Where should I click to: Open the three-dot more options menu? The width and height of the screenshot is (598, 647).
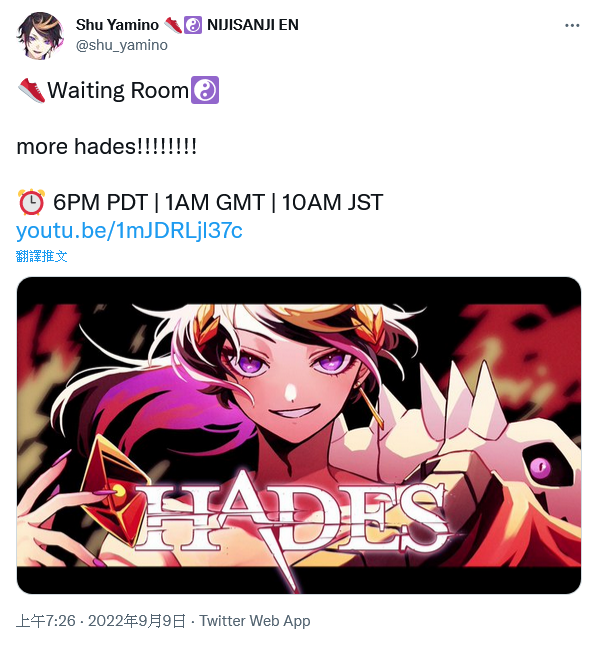(572, 26)
